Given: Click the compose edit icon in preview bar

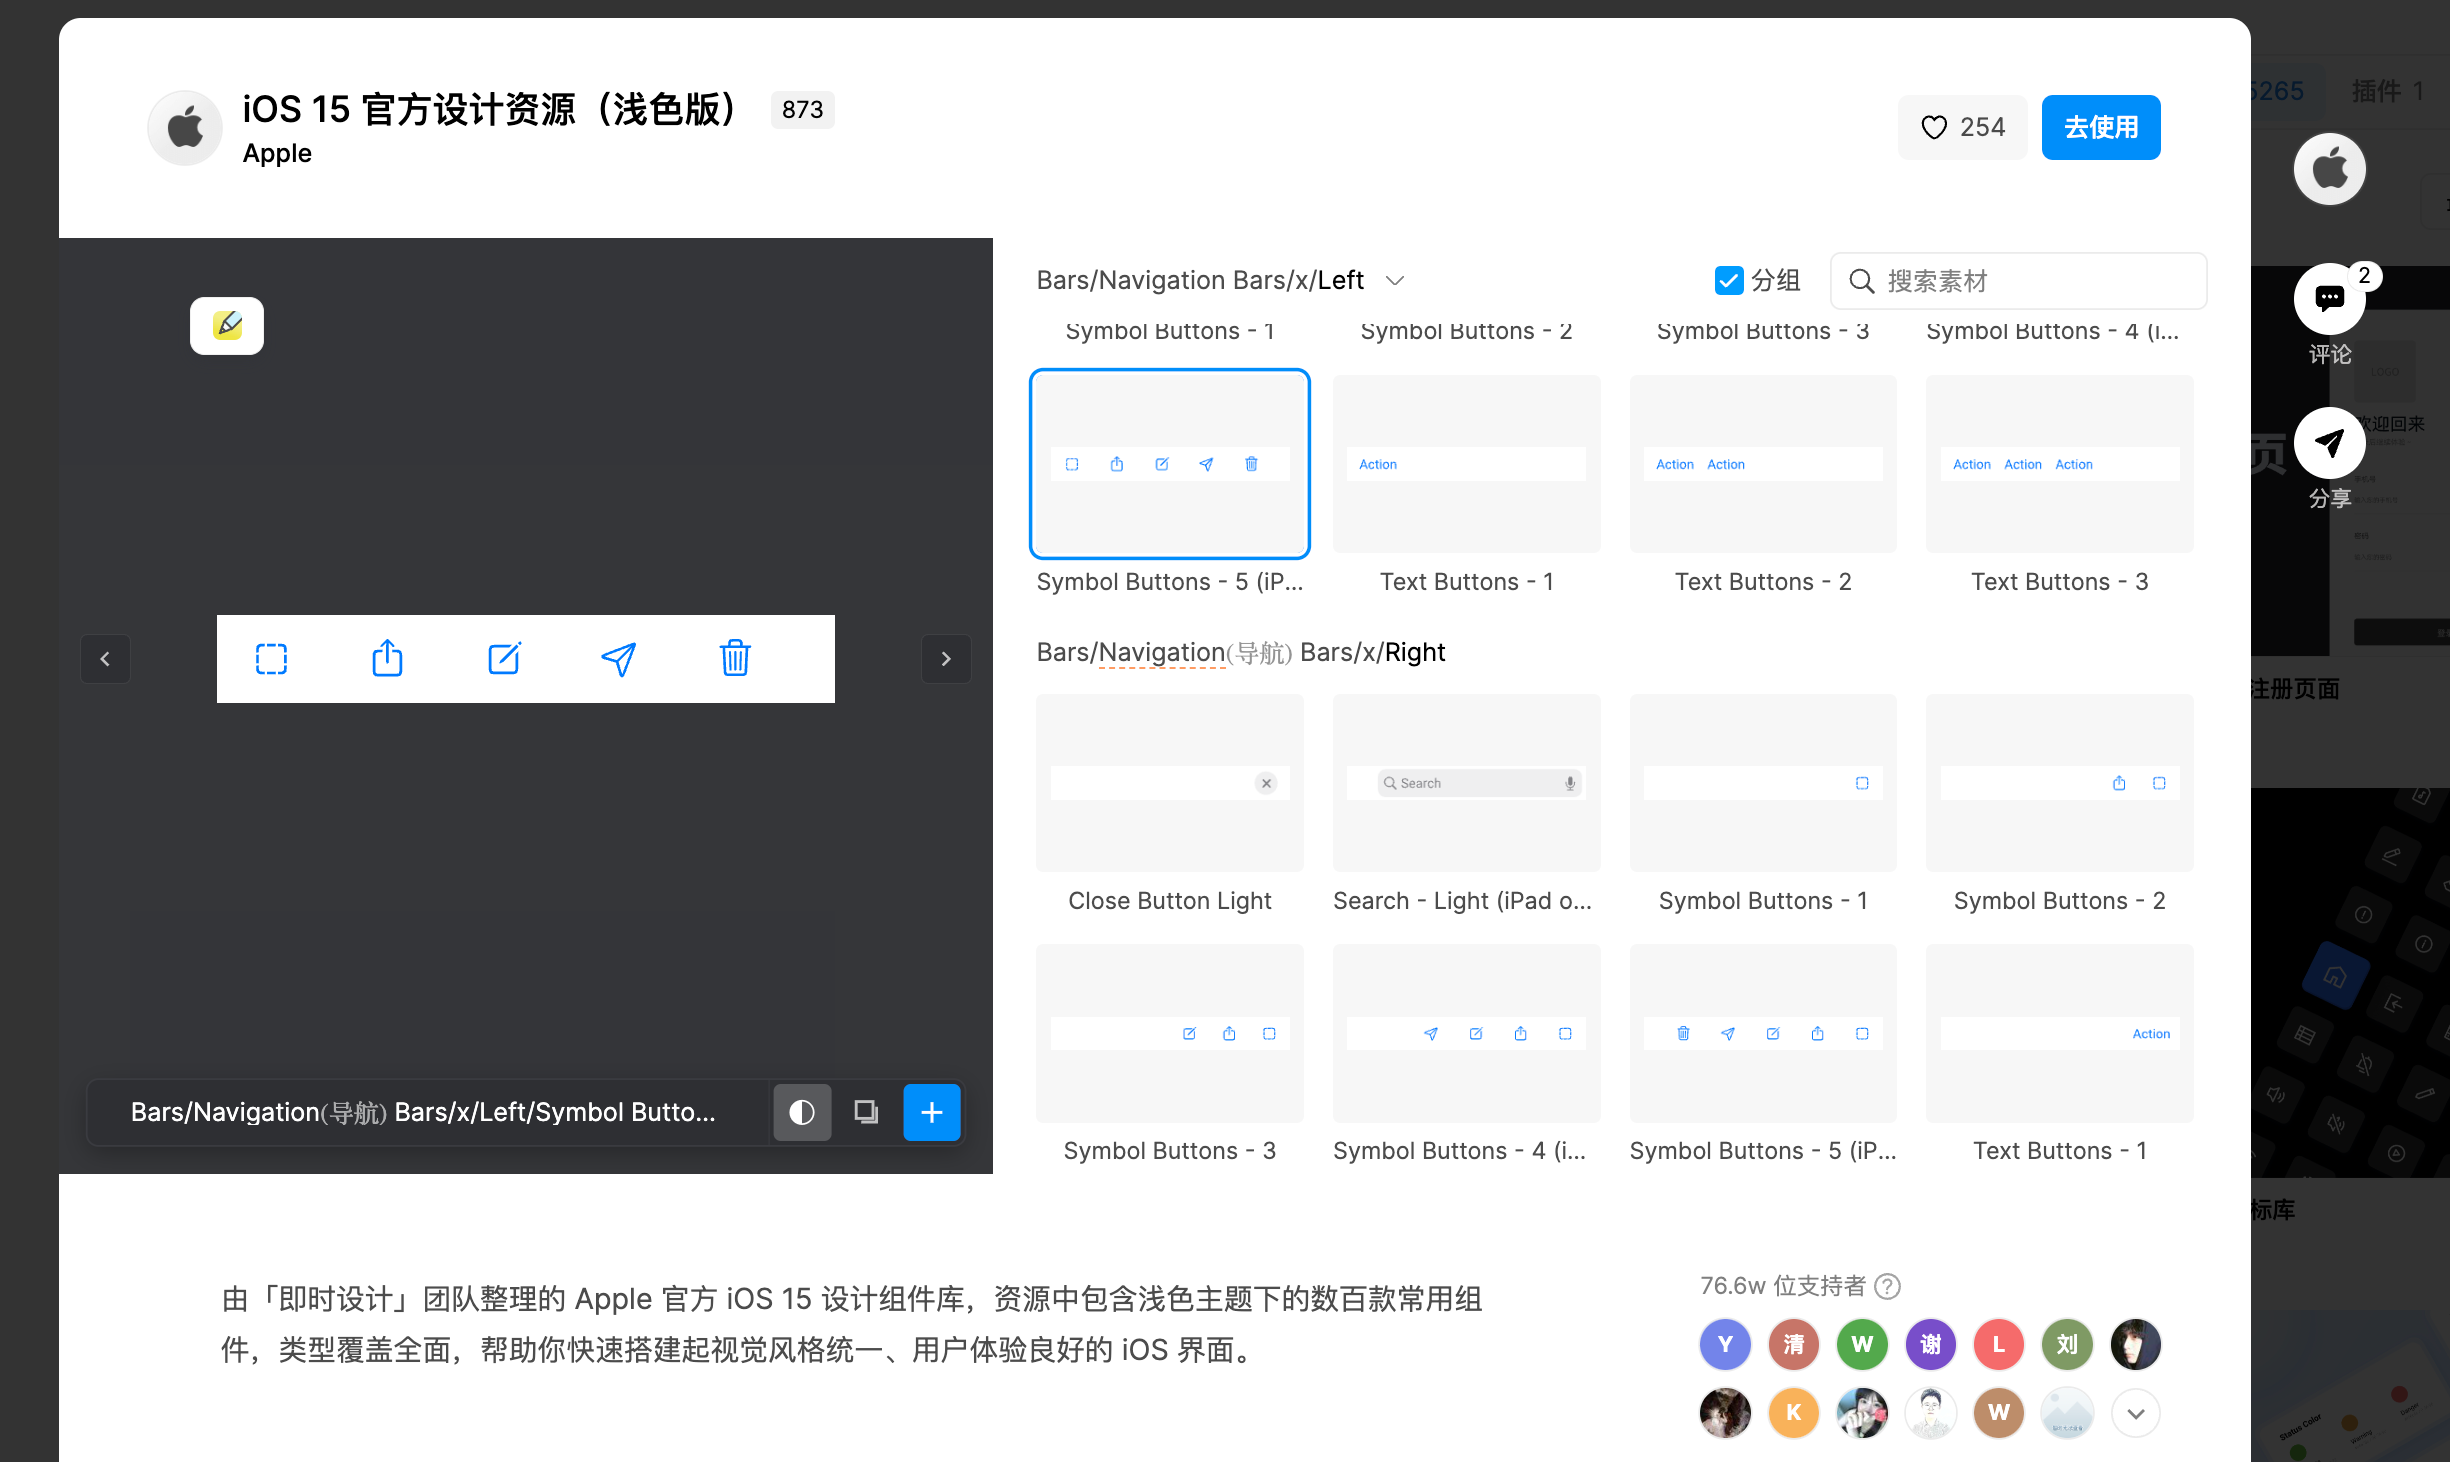Looking at the screenshot, I should click(504, 658).
